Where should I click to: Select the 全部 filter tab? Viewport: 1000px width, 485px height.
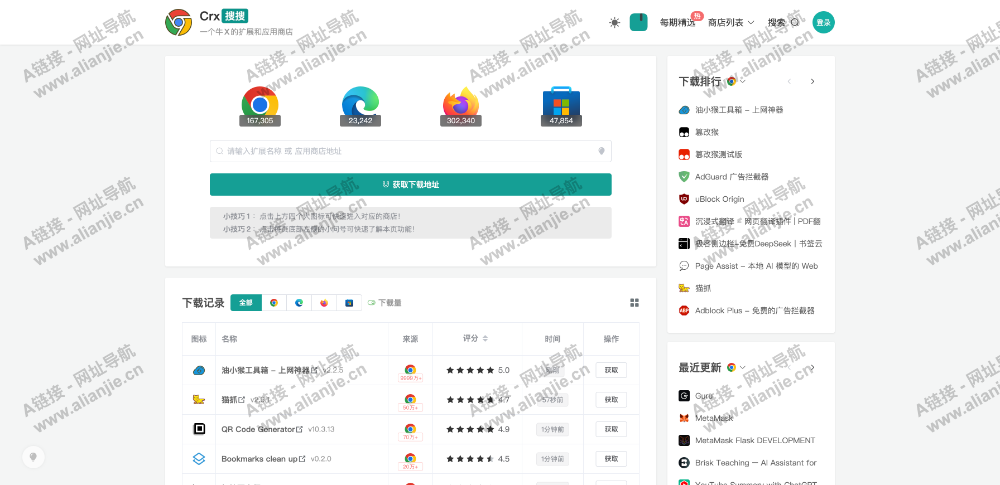pyautogui.click(x=246, y=302)
